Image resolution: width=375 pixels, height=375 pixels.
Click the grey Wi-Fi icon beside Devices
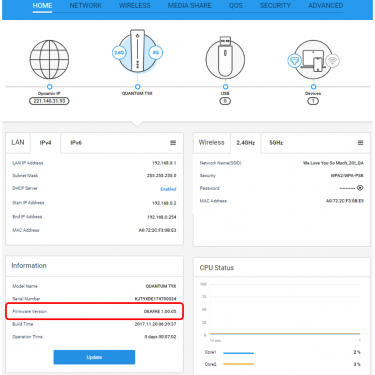pyautogui.click(x=332, y=61)
